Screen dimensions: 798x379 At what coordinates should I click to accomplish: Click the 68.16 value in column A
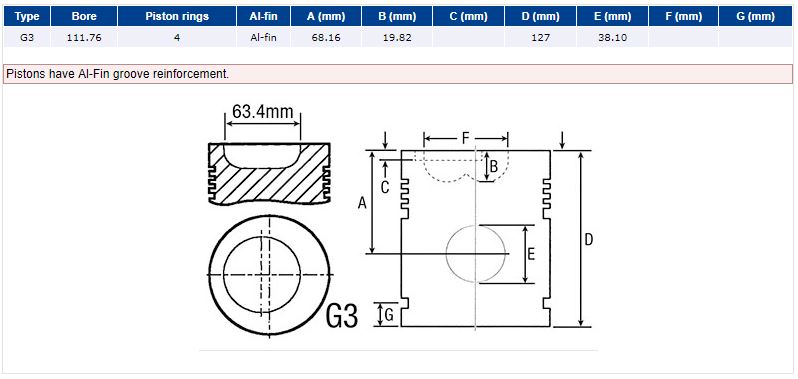pos(326,37)
